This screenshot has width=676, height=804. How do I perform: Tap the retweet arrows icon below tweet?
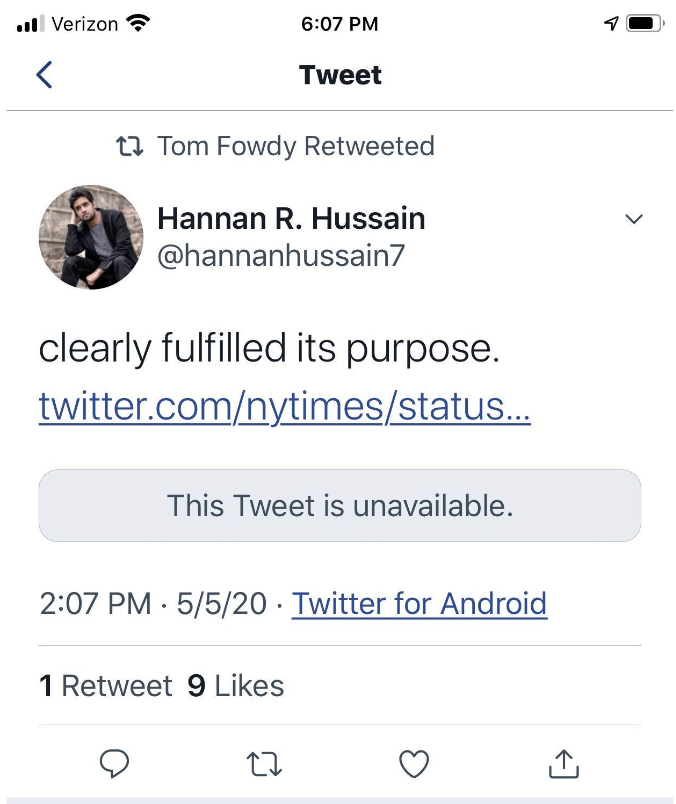264,765
